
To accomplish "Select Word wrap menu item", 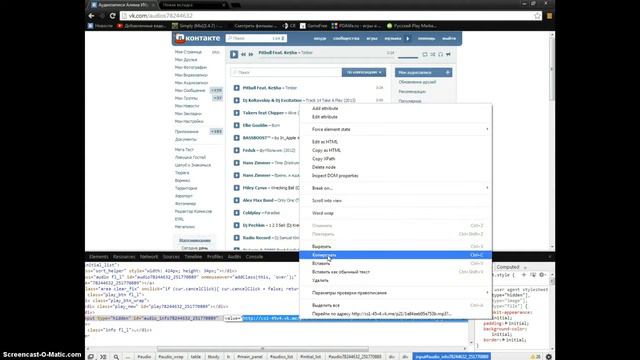I will [x=395, y=213].
